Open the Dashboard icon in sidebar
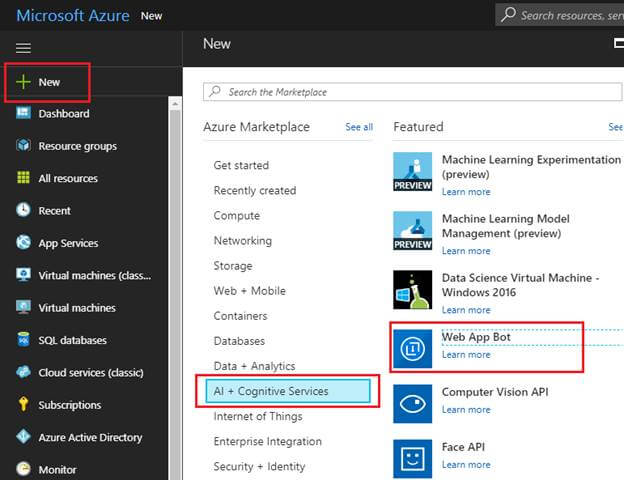624x480 pixels. click(x=23, y=113)
